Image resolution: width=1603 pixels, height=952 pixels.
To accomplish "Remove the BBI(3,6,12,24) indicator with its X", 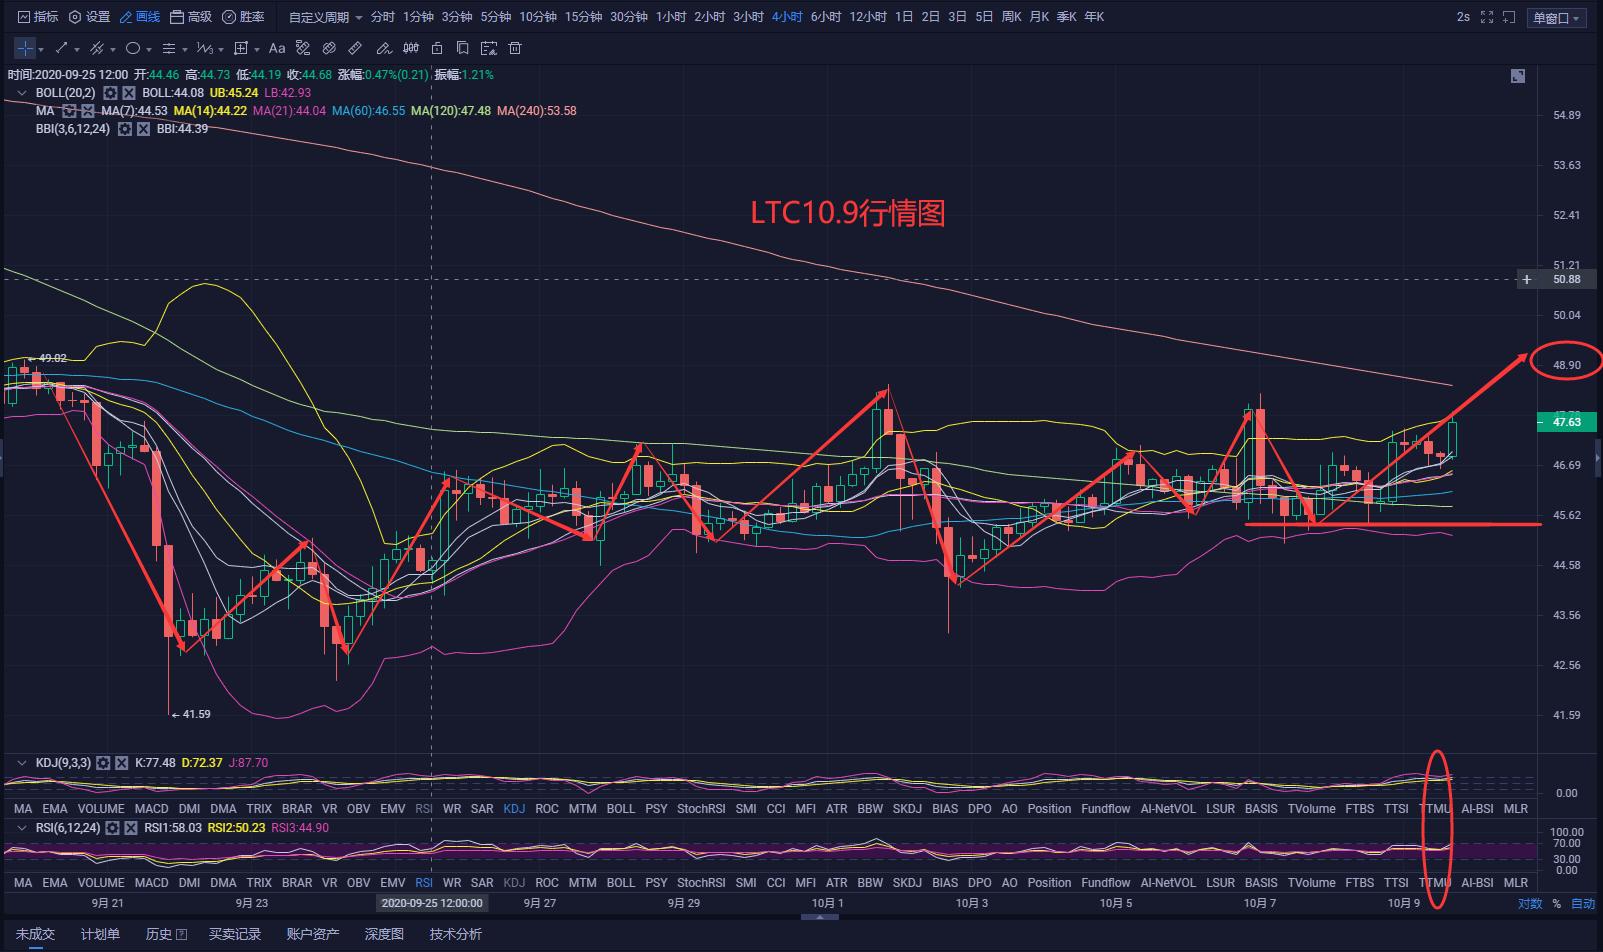I will click(x=143, y=129).
